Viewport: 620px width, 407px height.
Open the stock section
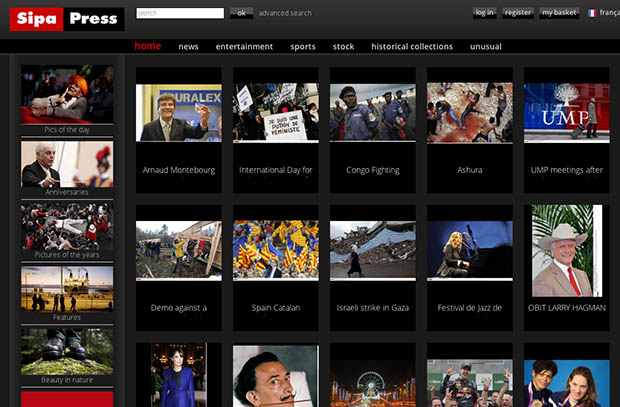click(343, 47)
